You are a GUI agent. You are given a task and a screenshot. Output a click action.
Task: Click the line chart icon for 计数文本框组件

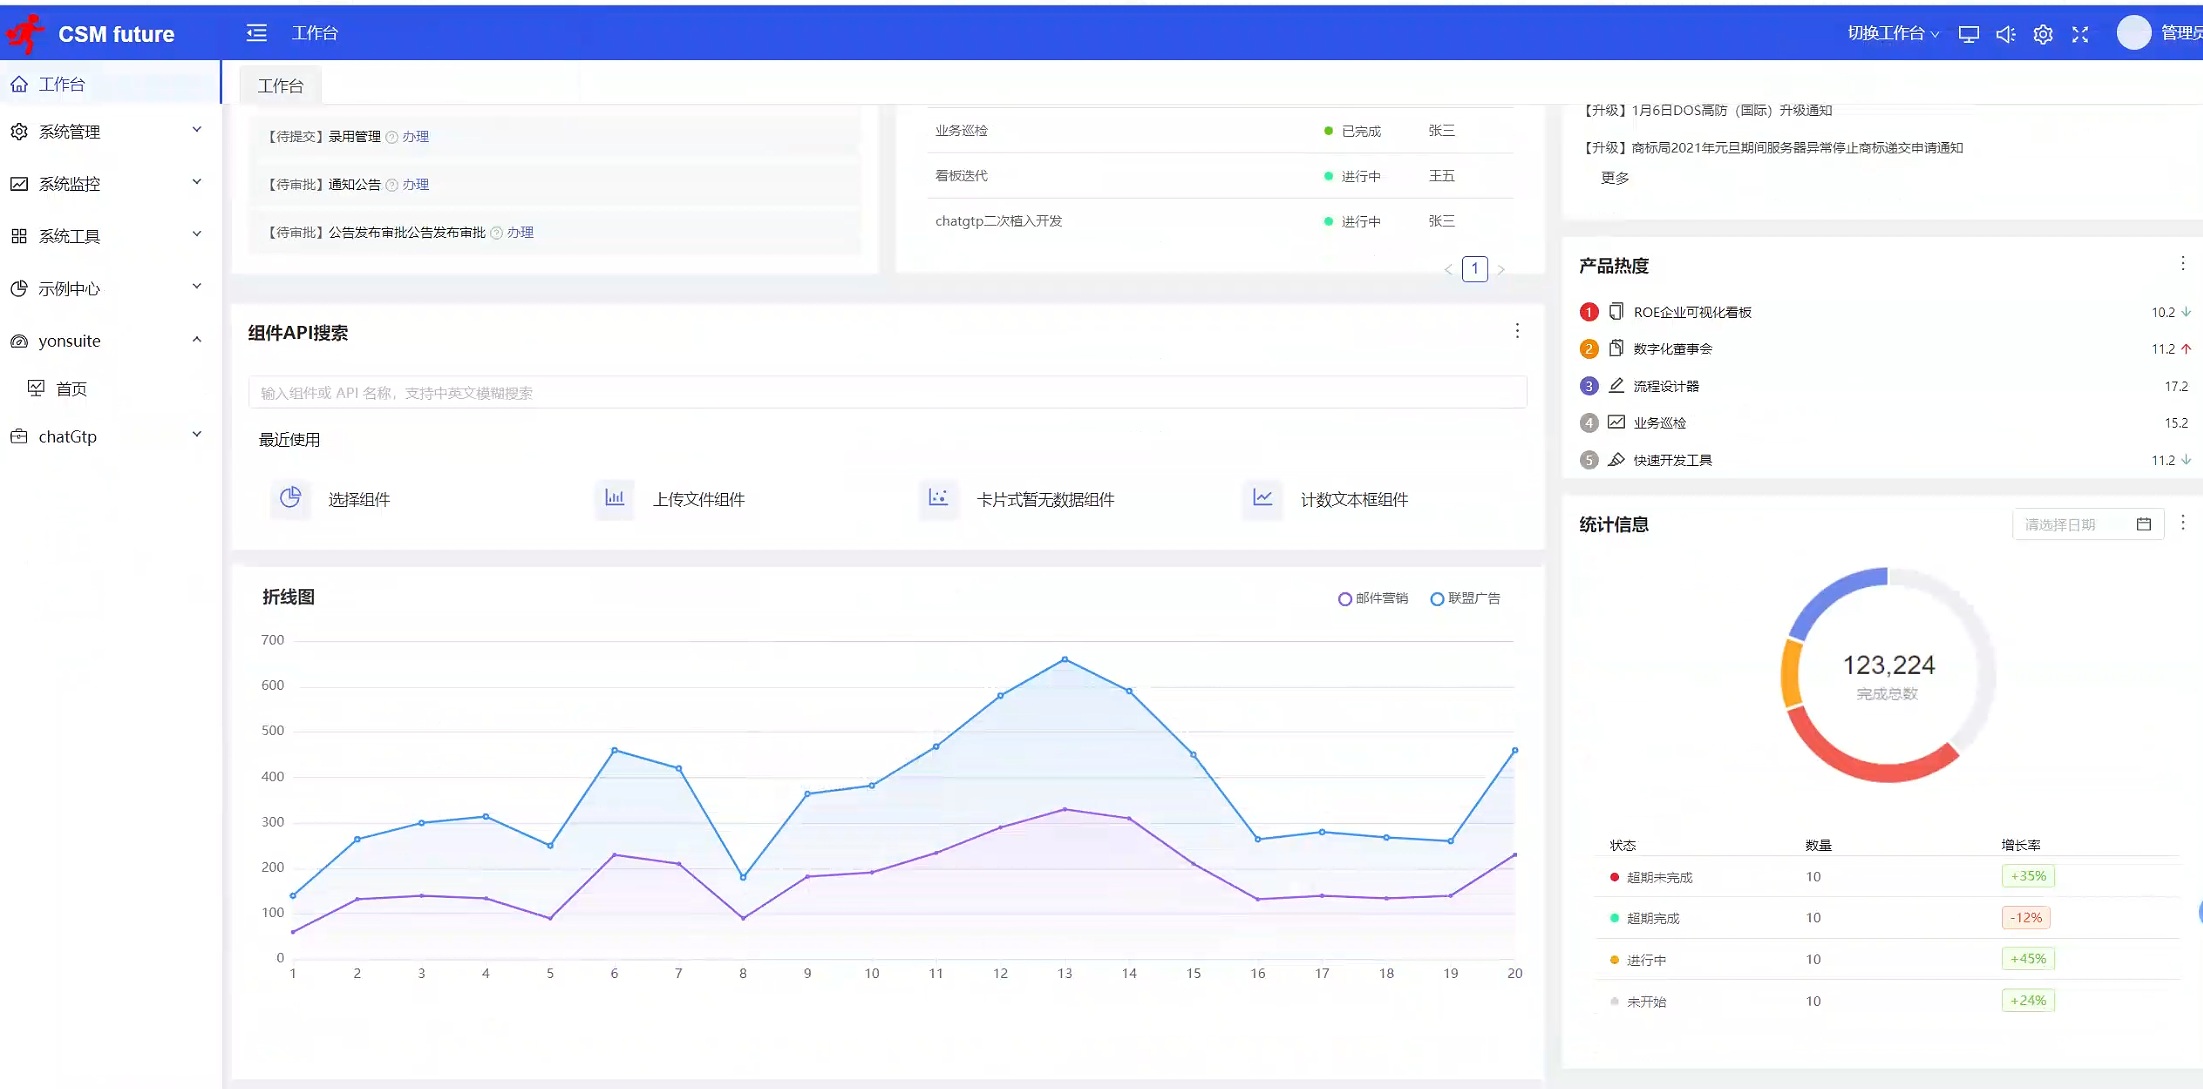click(1263, 498)
